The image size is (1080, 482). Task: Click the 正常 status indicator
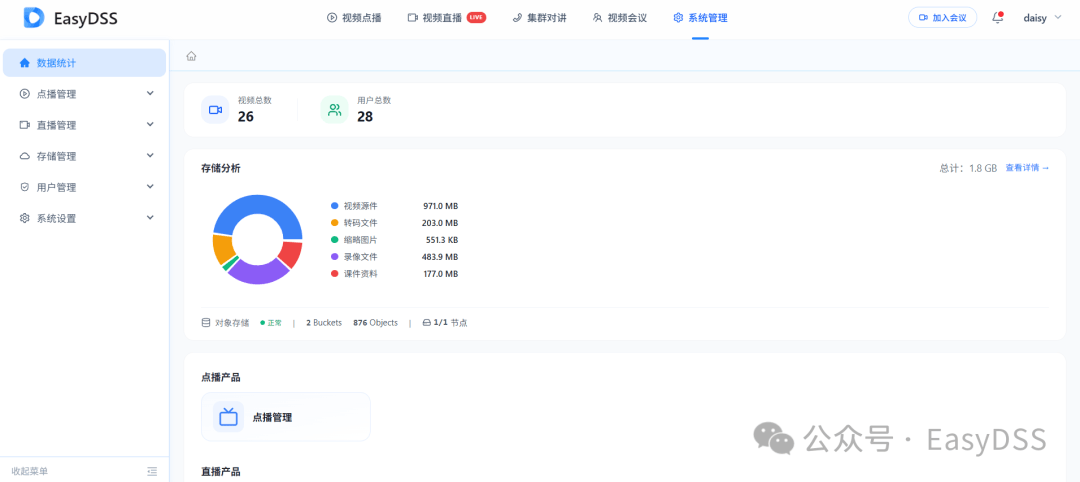271,322
